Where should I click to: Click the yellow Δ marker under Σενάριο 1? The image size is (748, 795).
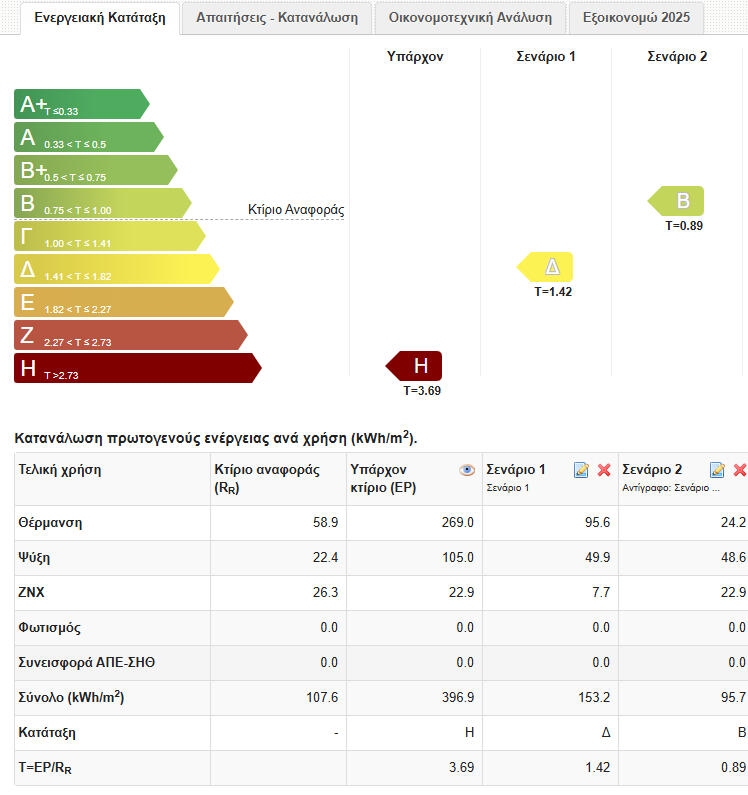pos(546,267)
